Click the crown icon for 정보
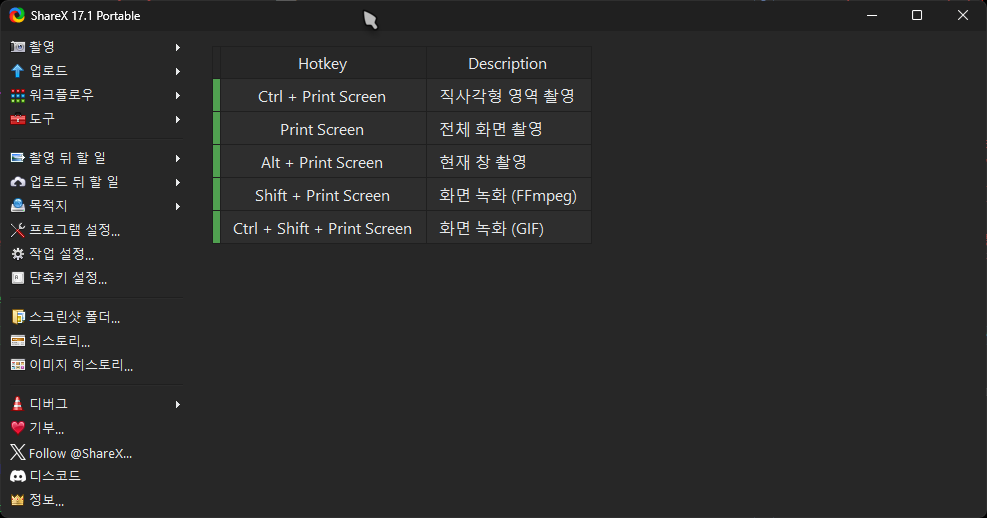The width and height of the screenshot is (987, 518). [x=18, y=500]
